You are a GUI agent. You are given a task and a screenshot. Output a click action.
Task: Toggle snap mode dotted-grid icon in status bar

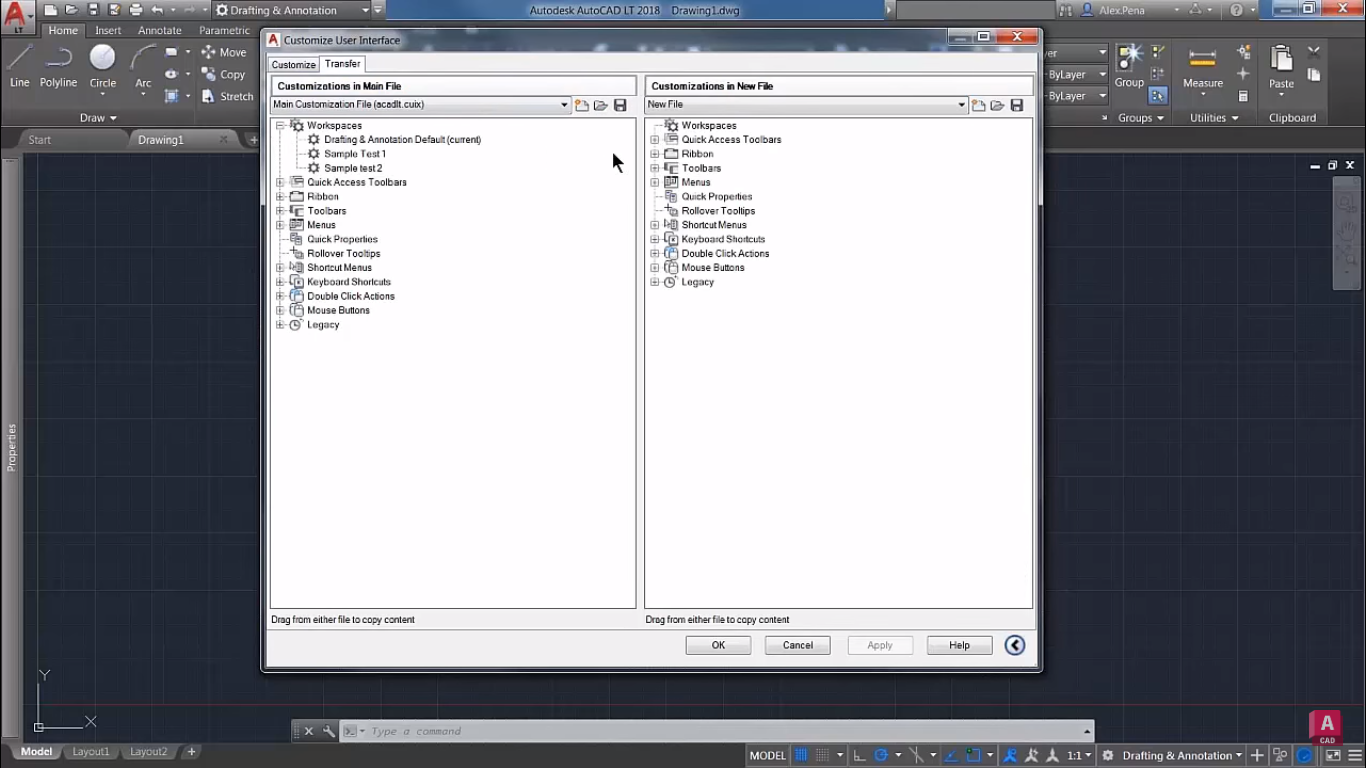[822, 755]
